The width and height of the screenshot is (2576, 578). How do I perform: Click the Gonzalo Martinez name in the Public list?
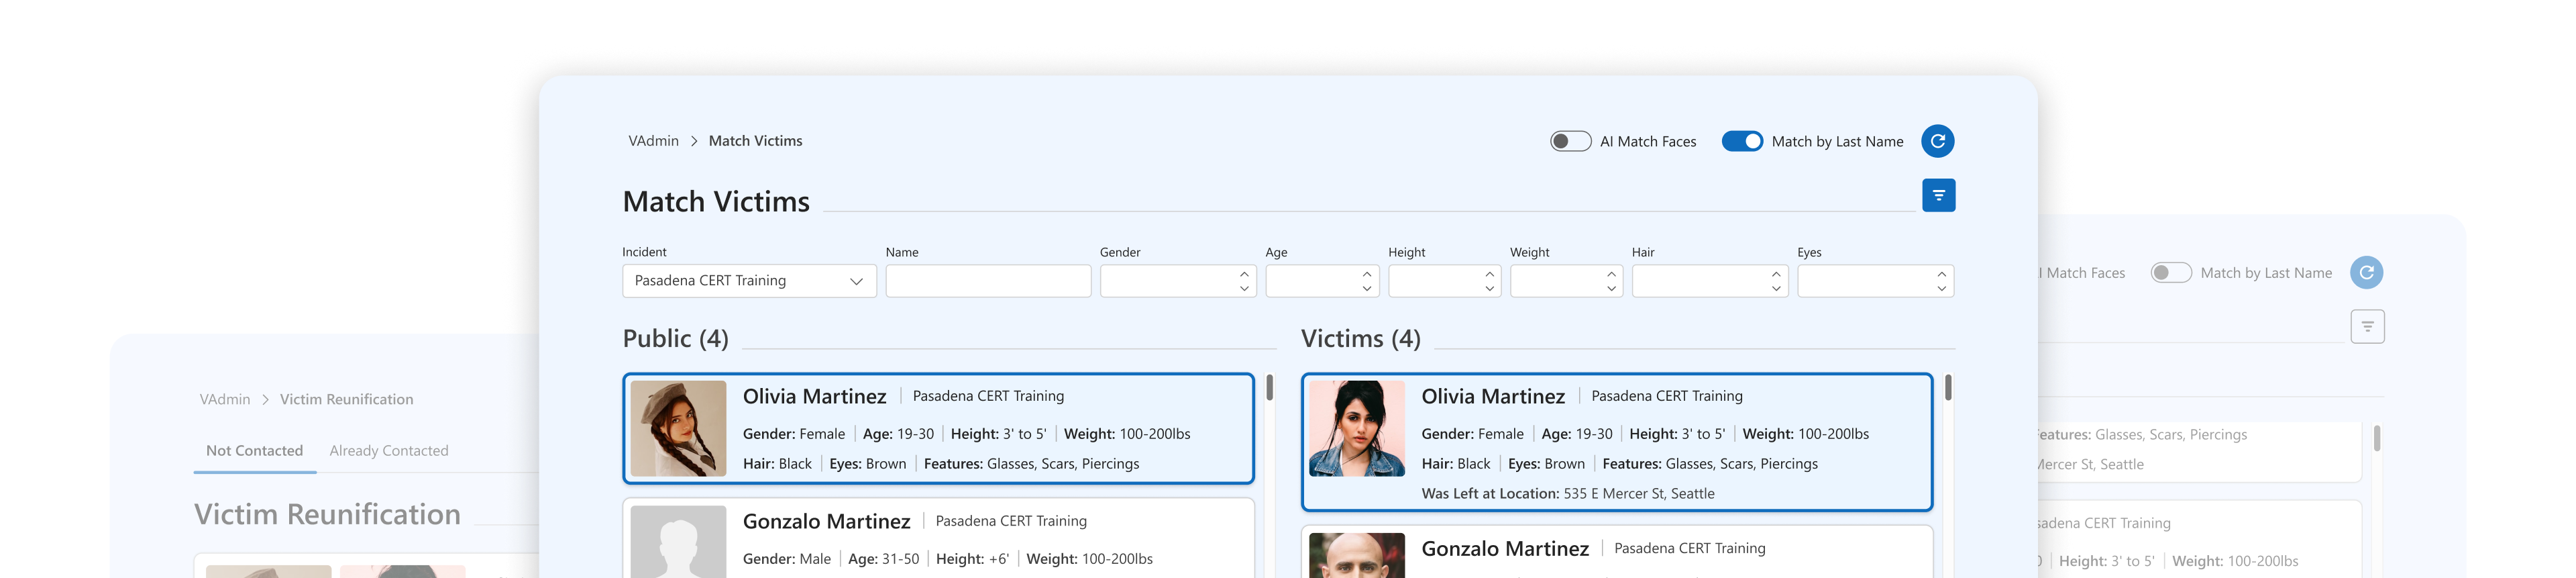click(826, 522)
